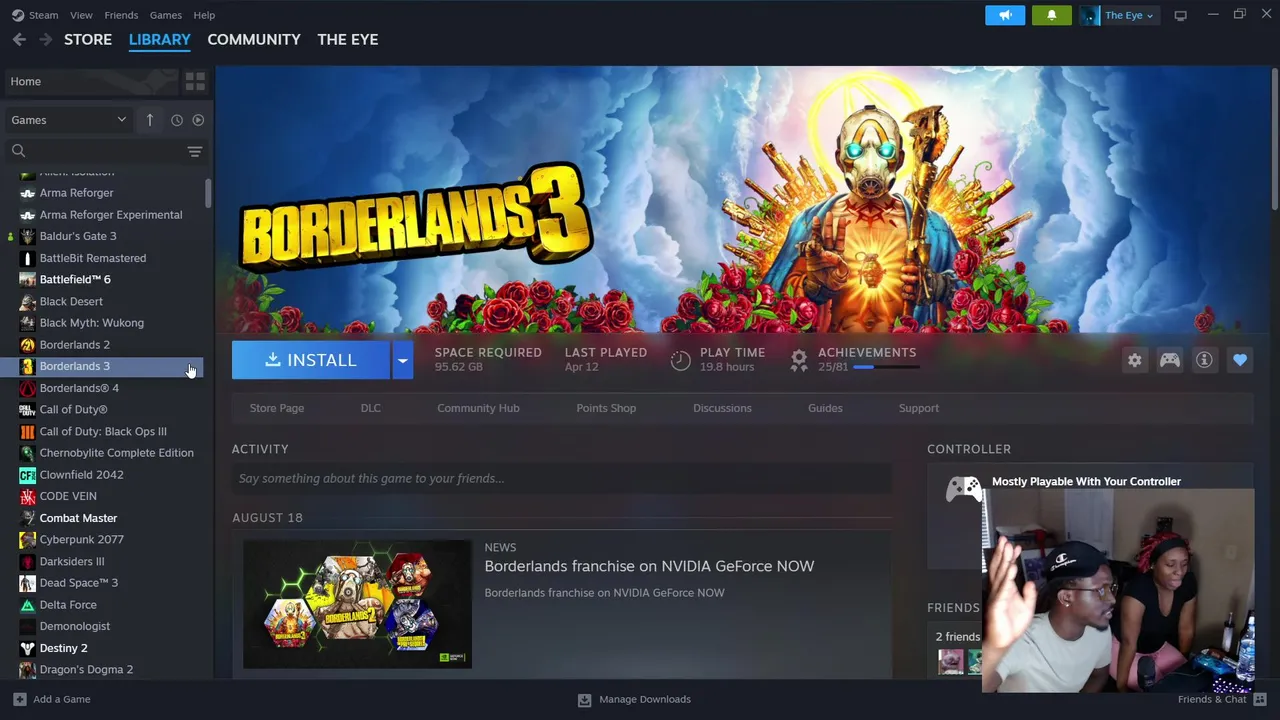Expand the Games category dropdown
This screenshot has width=1280, height=720.
68,120
